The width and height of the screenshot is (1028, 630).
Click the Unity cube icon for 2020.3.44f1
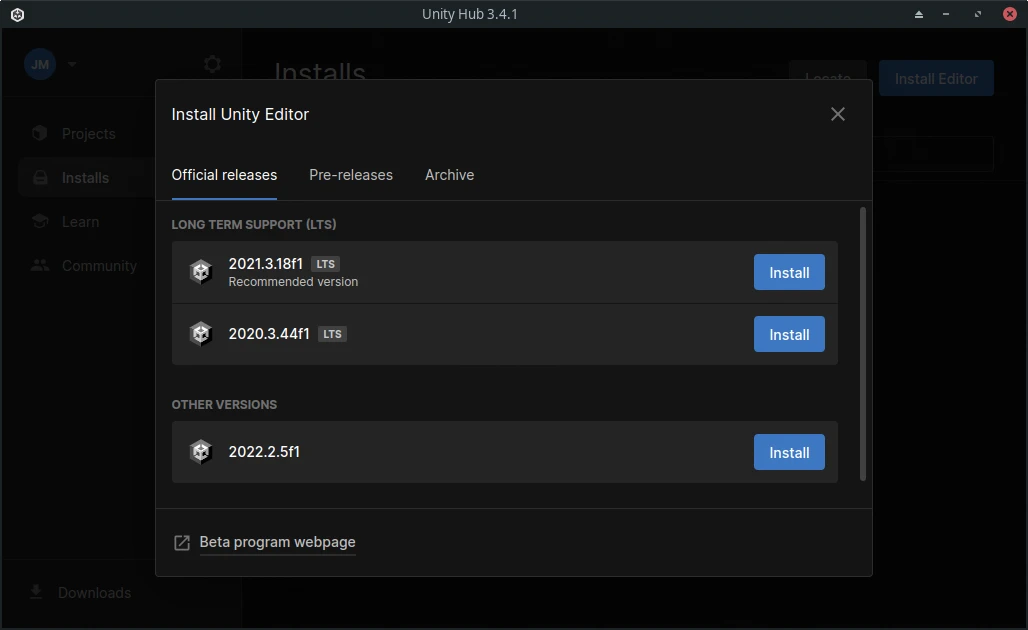coord(201,334)
